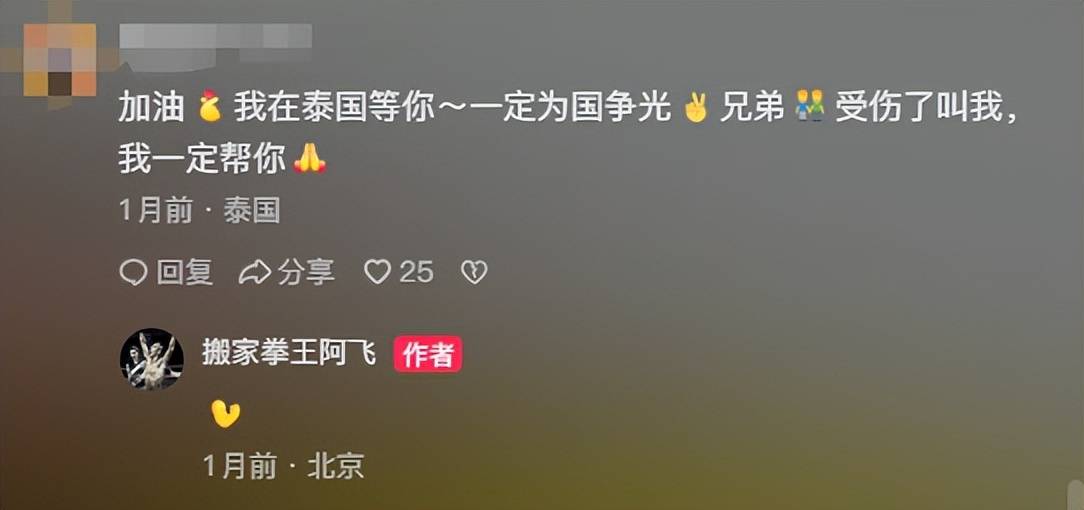1084x510 pixels.
Task: Click the like count 25
Action: [416, 272]
